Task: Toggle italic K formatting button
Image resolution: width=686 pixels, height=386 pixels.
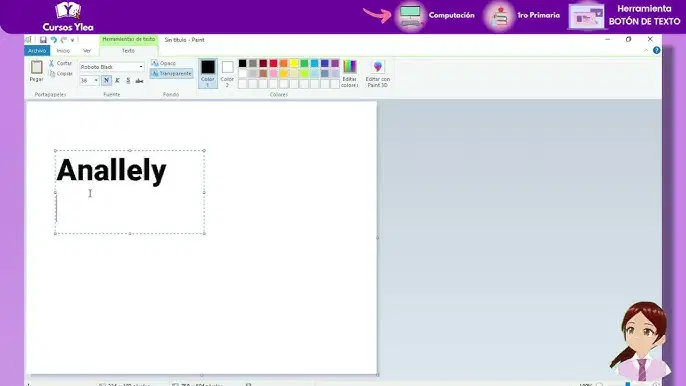Action: 117,81
